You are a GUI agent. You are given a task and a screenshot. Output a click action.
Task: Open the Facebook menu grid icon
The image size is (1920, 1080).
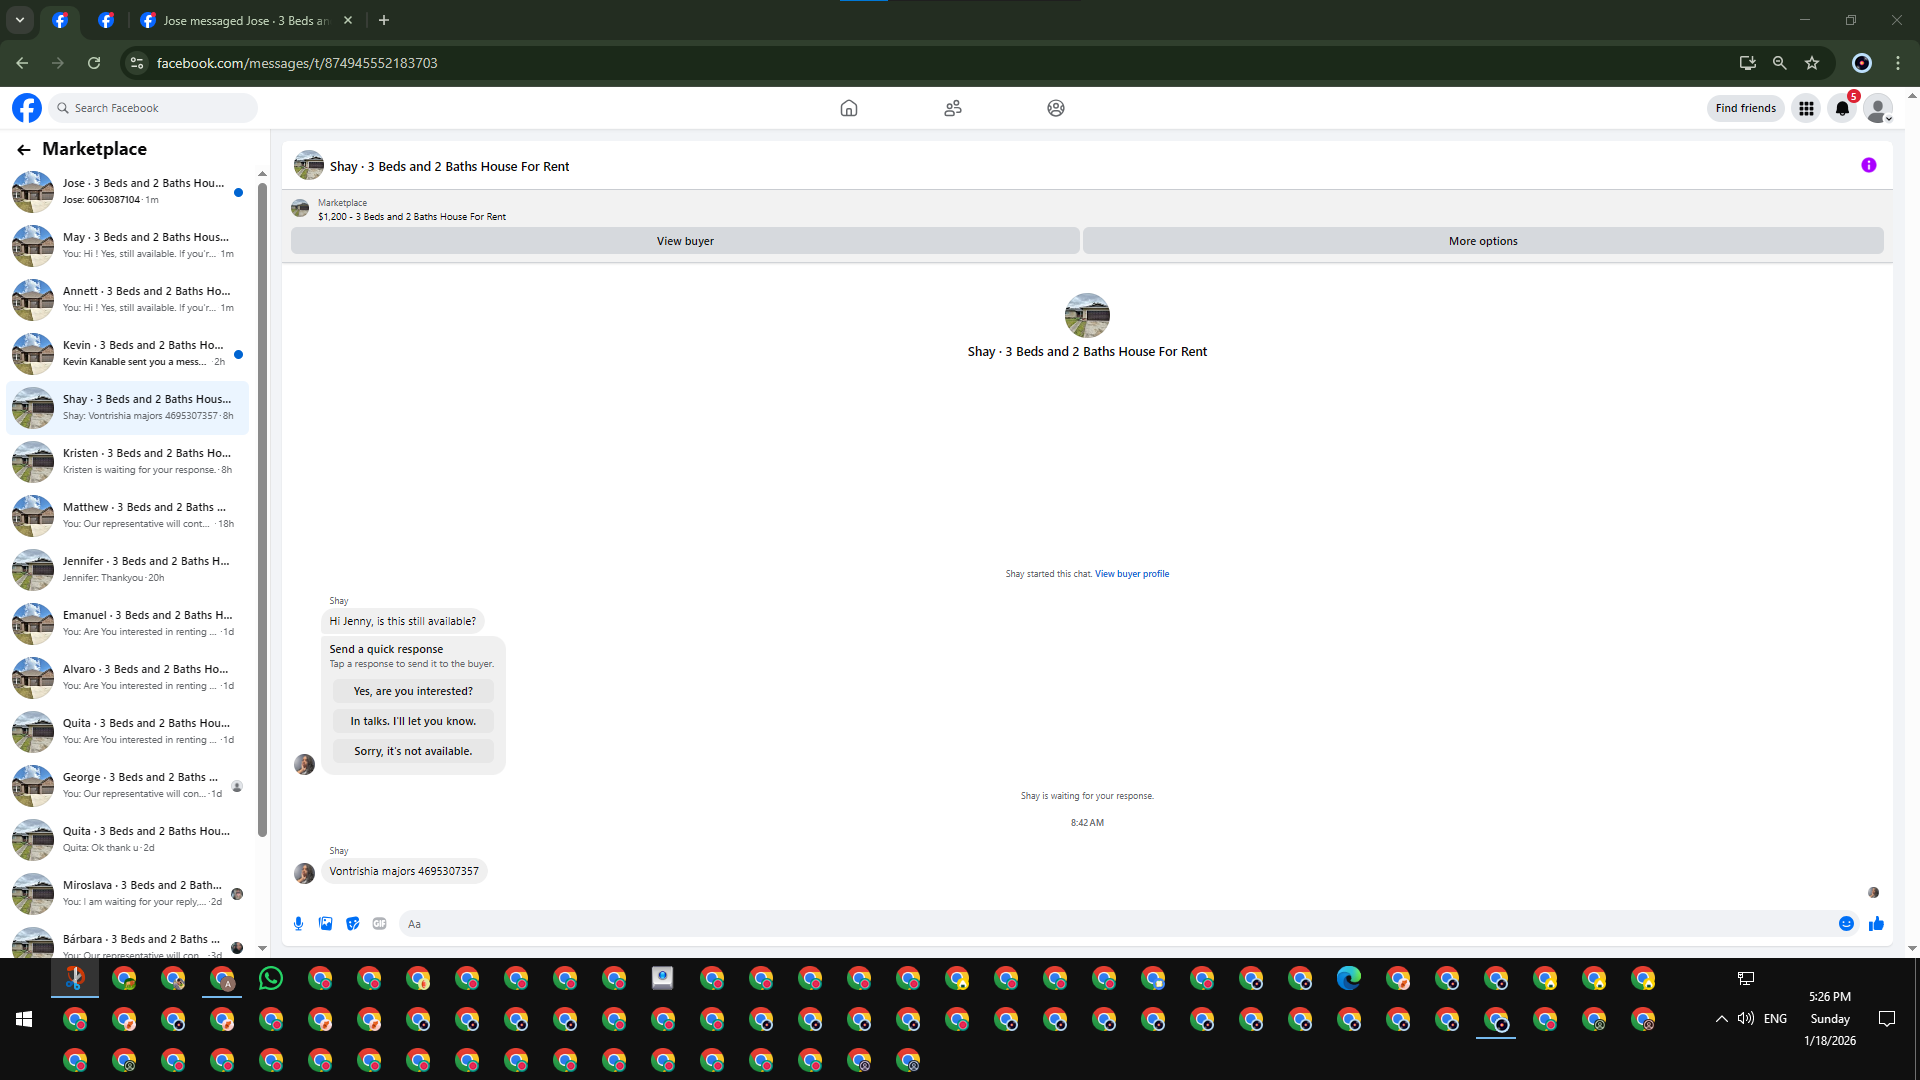1806,109
